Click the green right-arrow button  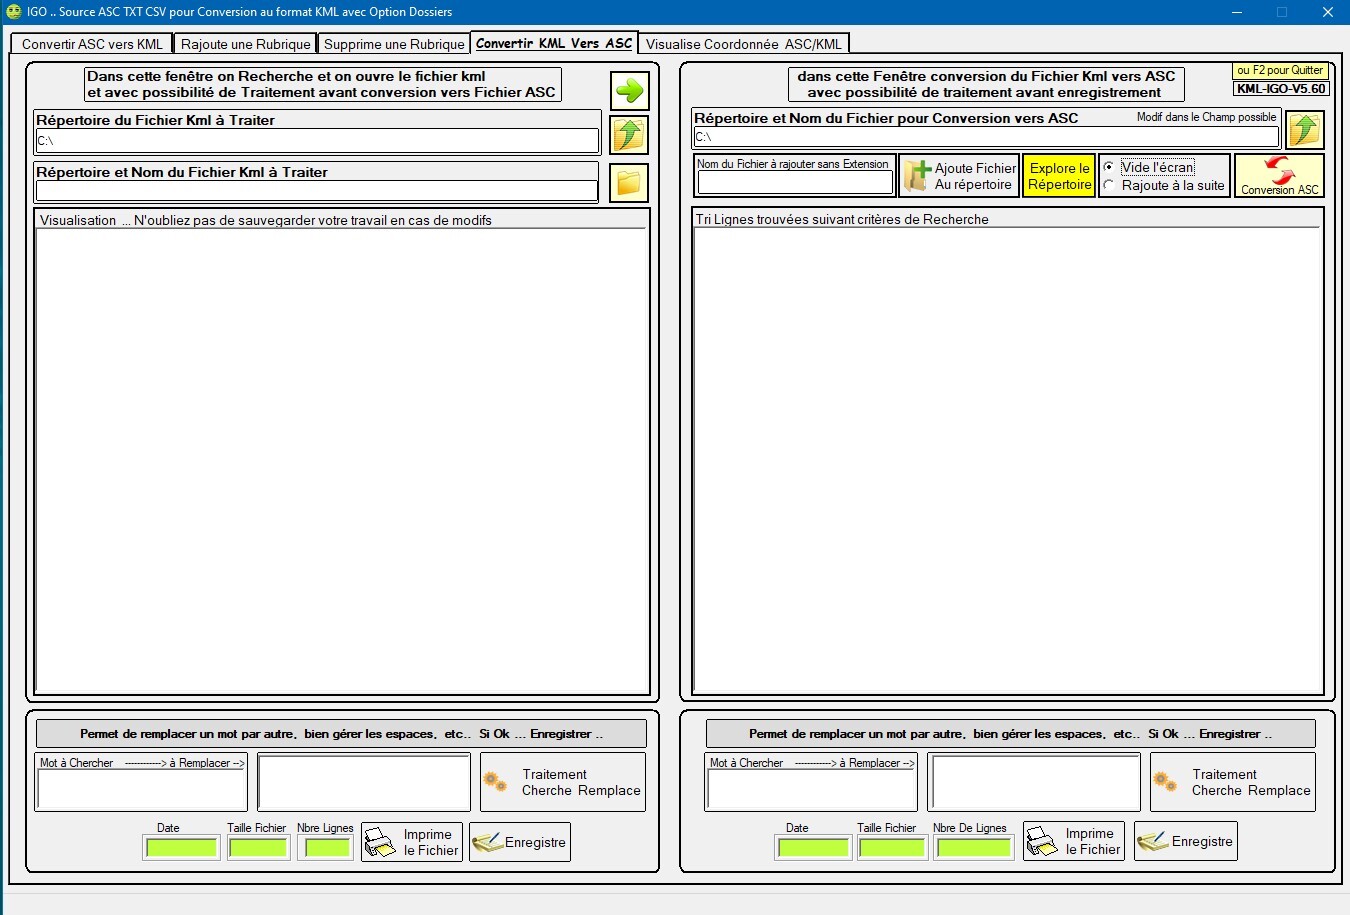click(x=629, y=91)
